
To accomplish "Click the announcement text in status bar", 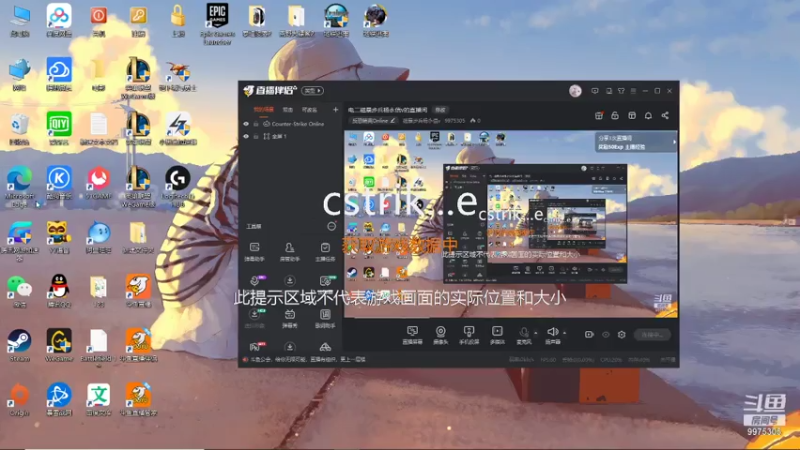I will pos(308,360).
